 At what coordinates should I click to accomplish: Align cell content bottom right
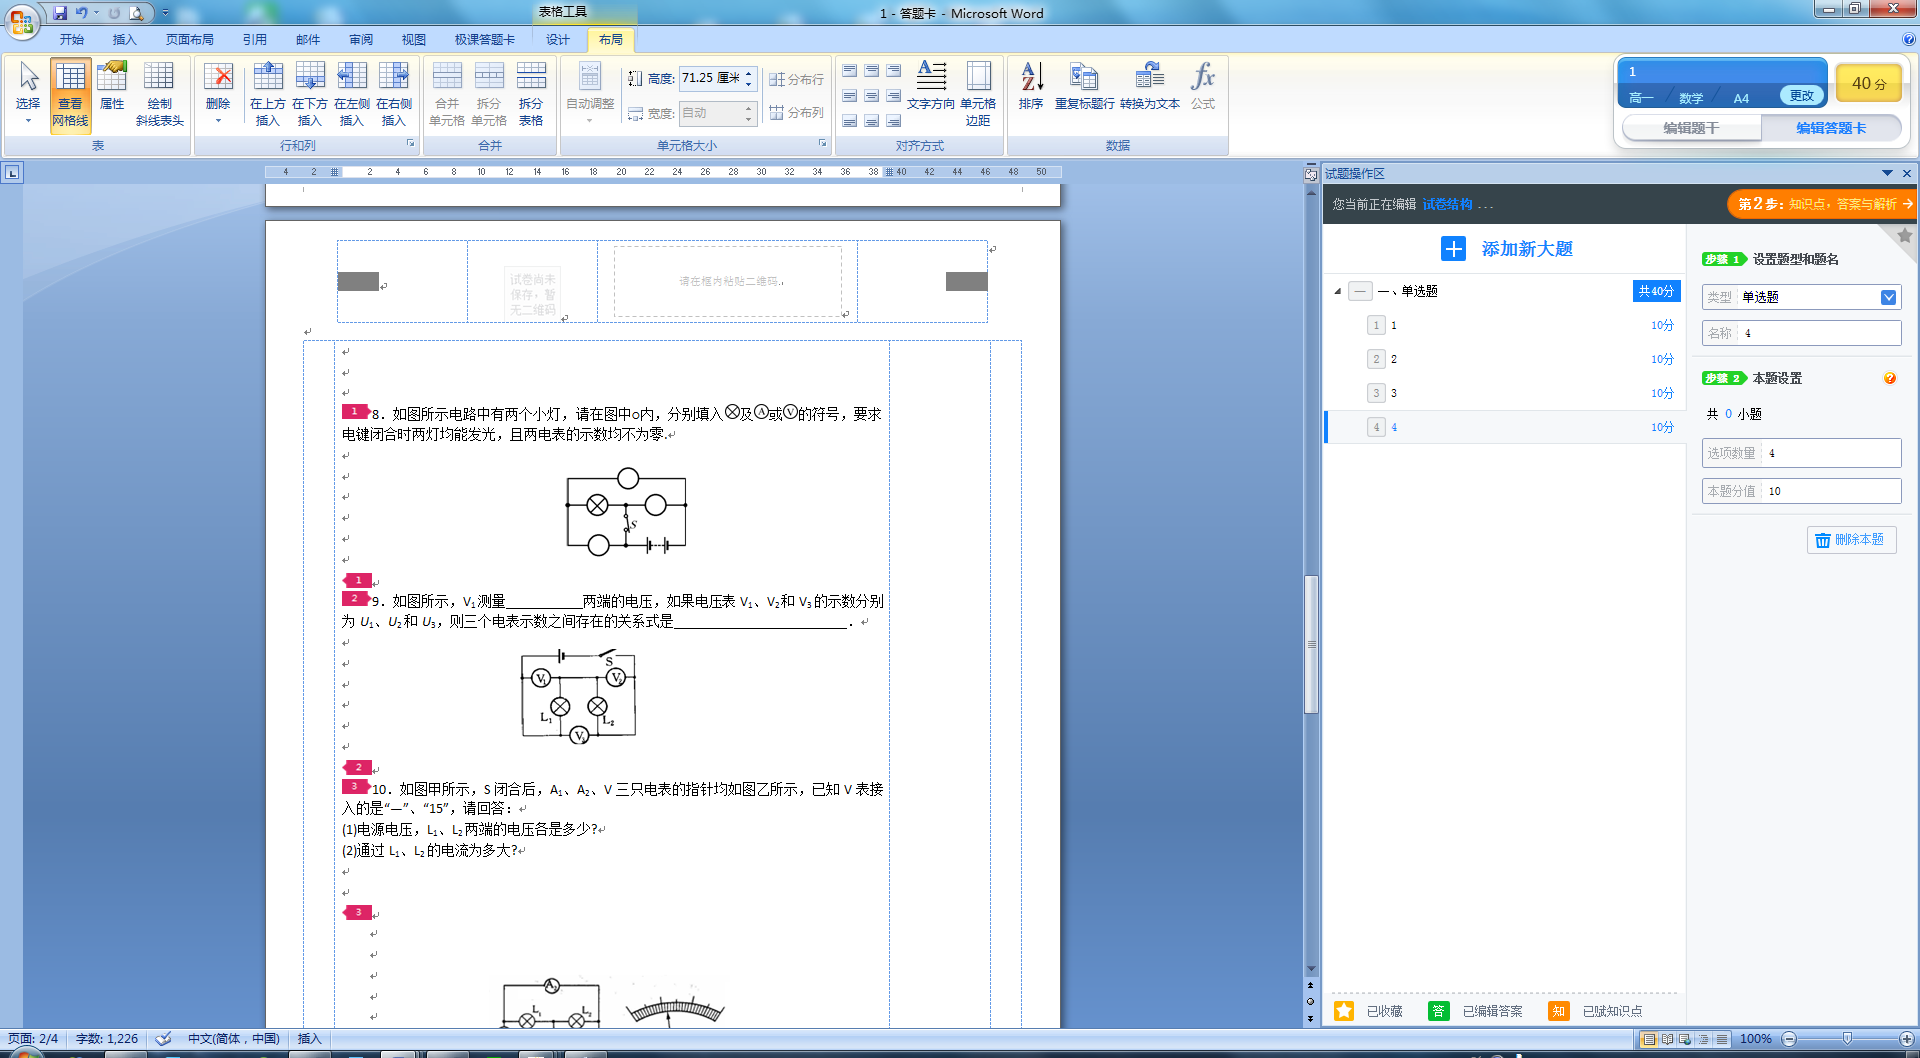894,121
